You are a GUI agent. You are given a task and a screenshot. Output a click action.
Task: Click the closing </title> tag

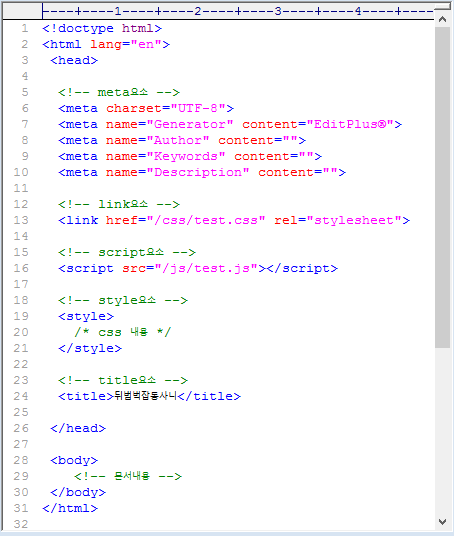[209, 397]
